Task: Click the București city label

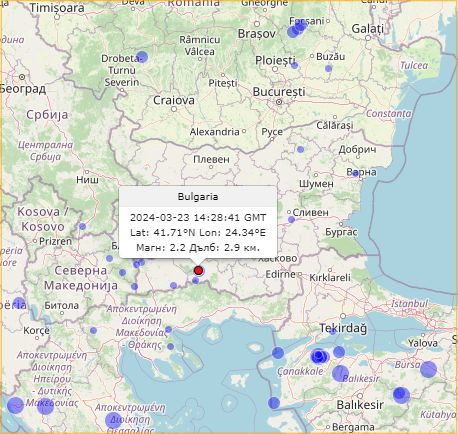Action: (279, 92)
